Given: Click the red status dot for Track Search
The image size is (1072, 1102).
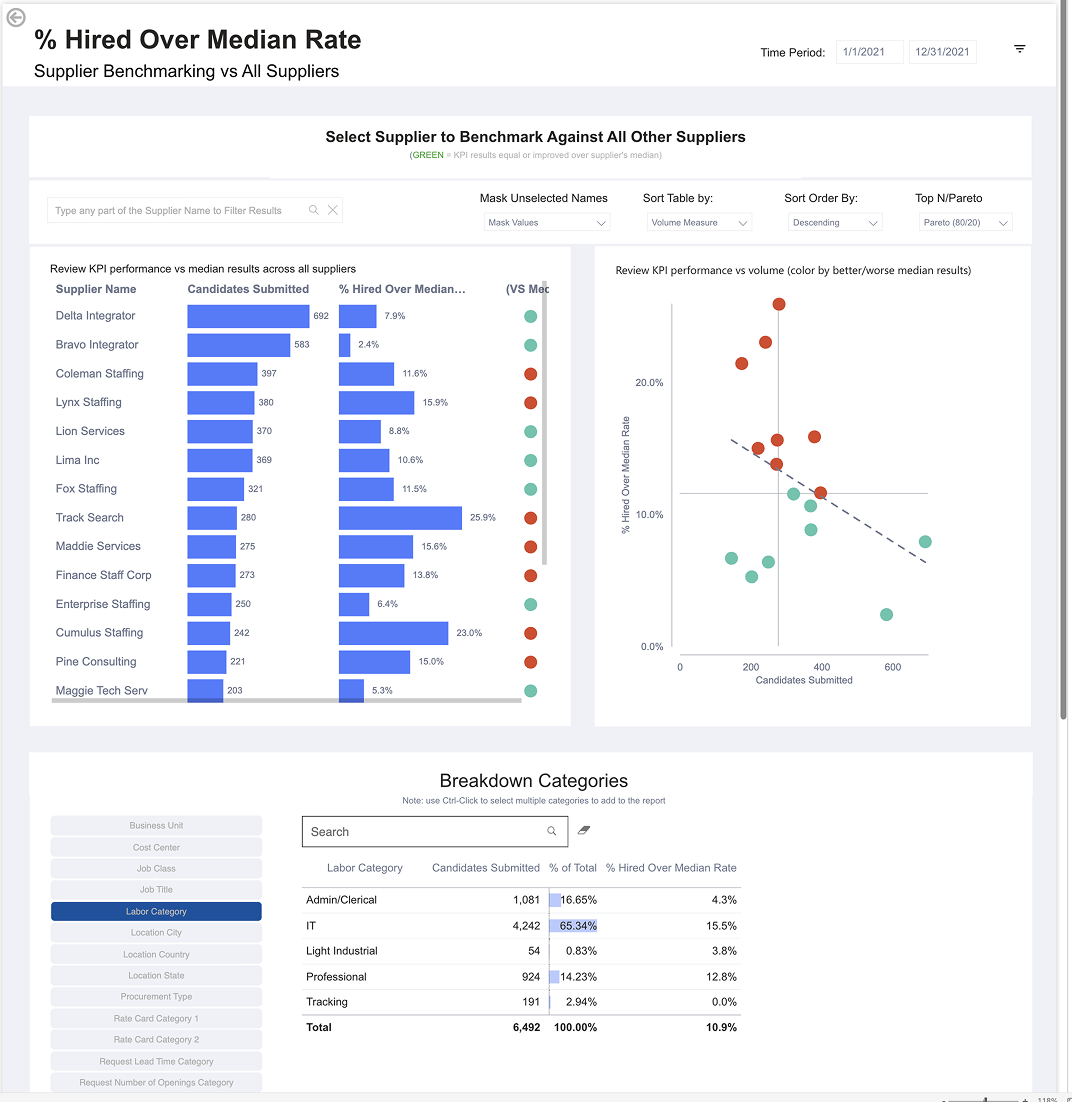Looking at the screenshot, I should pyautogui.click(x=531, y=518).
